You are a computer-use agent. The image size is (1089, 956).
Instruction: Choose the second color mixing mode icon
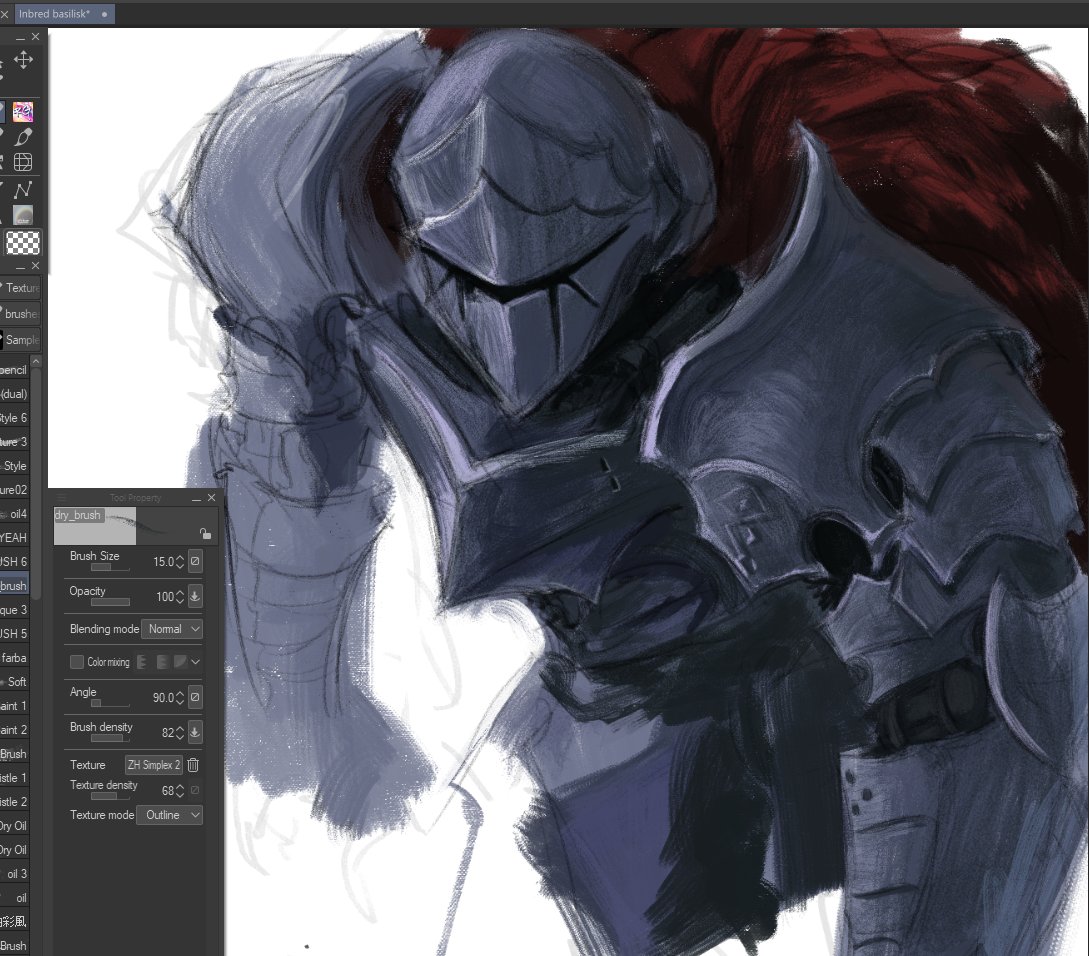pos(162,662)
